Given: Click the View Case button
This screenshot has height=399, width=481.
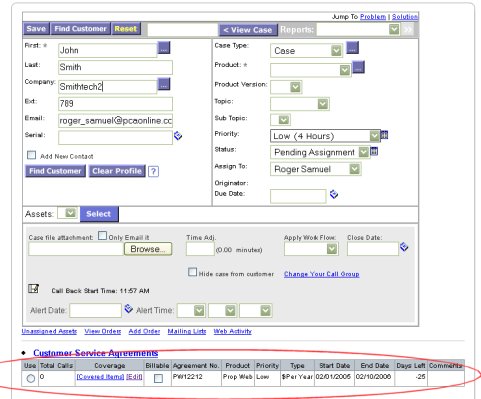Looking at the screenshot, I should tap(248, 30).
